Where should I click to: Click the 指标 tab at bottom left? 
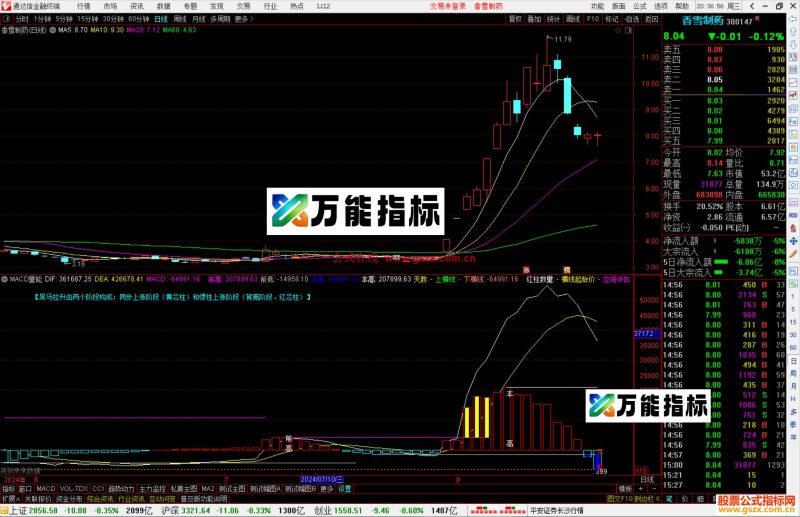pos(9,489)
